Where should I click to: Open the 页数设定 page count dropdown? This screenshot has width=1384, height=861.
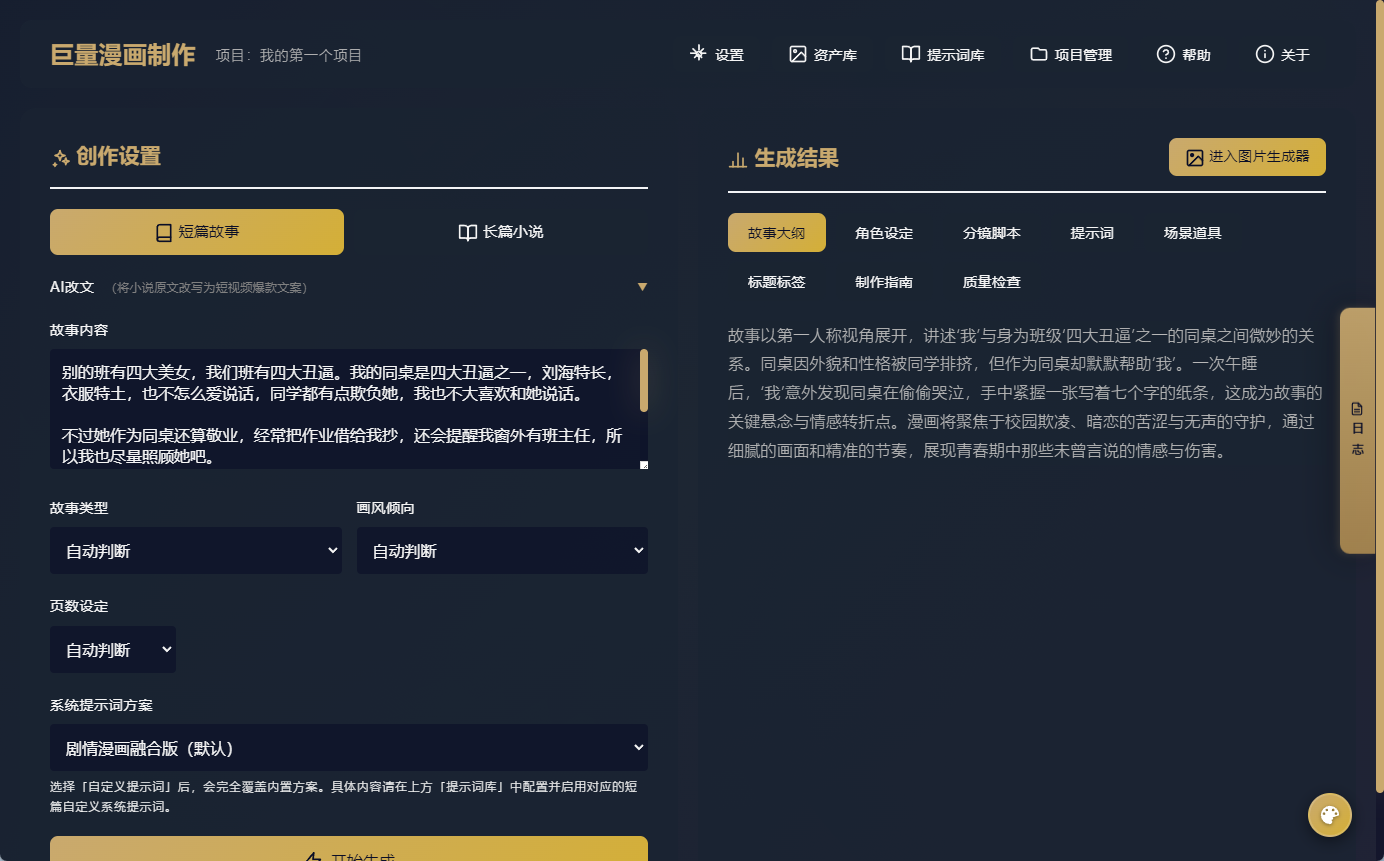(x=112, y=649)
